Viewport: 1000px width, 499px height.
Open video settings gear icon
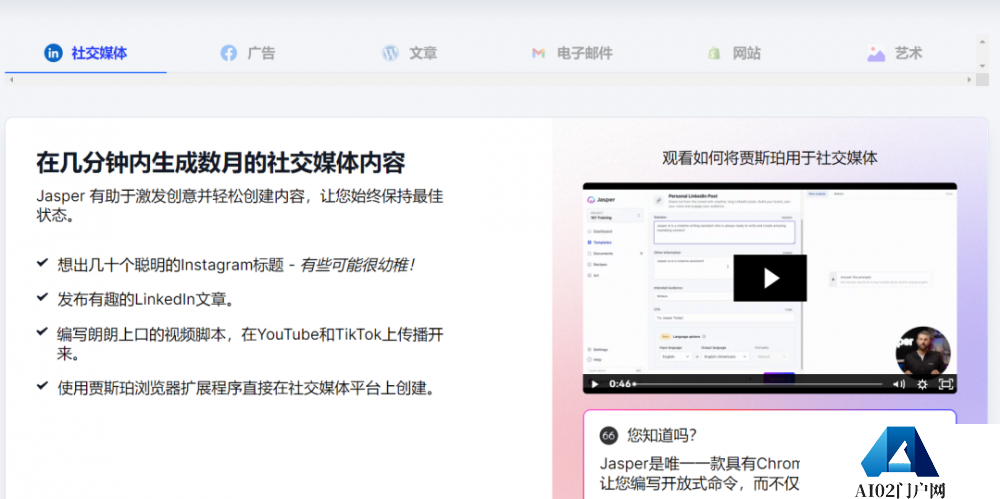coord(922,384)
